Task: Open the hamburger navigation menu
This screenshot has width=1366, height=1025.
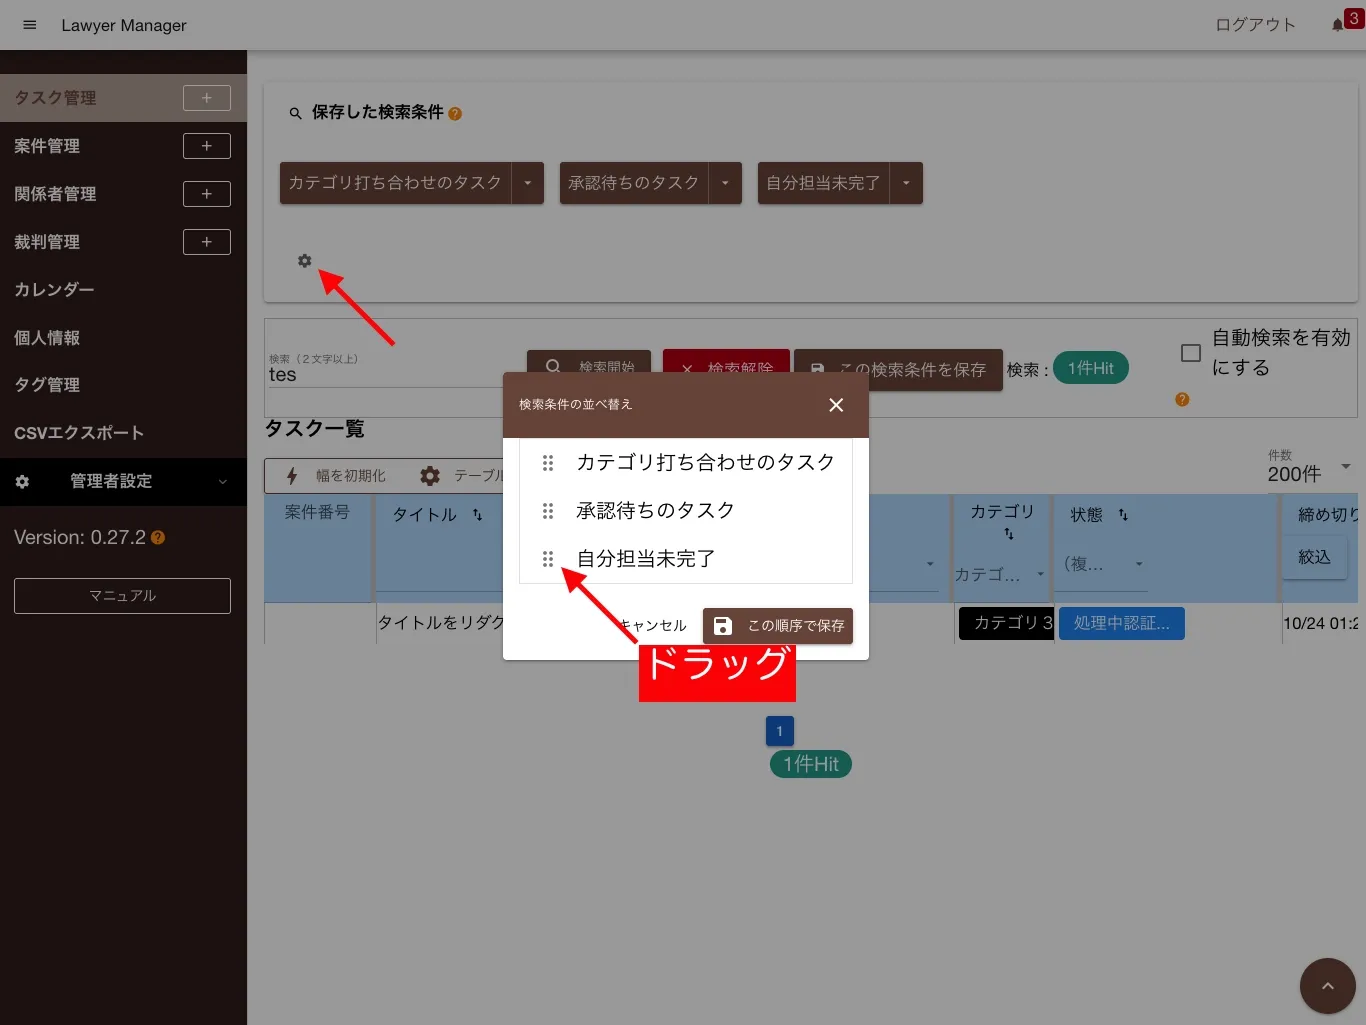Action: pyautogui.click(x=30, y=25)
